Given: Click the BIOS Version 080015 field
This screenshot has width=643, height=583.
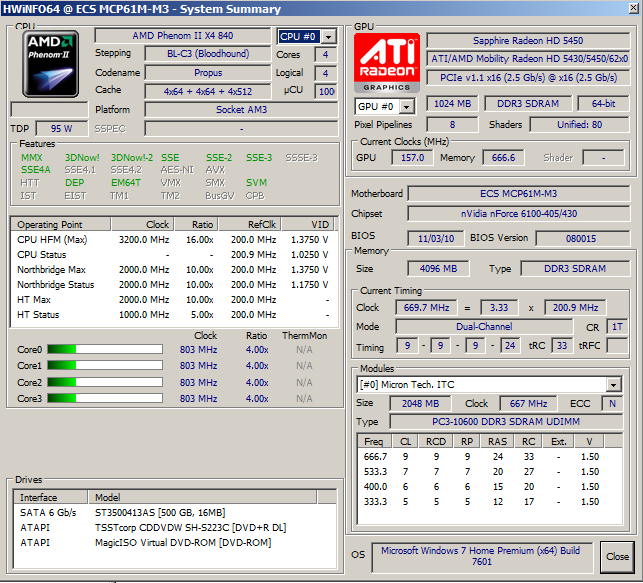Looking at the screenshot, I should [x=582, y=238].
